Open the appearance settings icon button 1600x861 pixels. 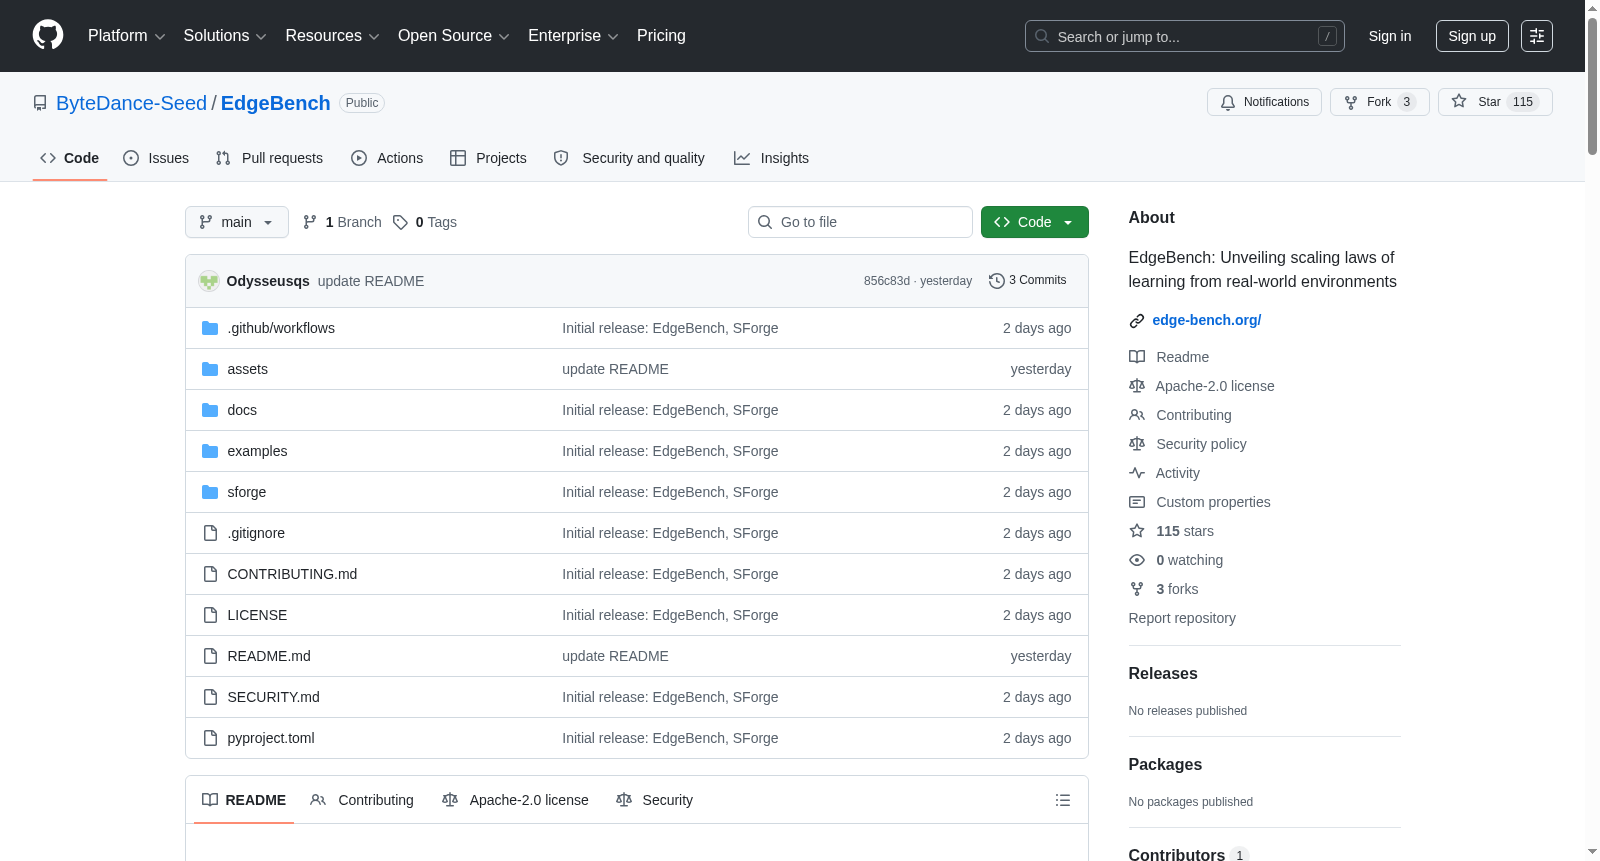(1537, 36)
